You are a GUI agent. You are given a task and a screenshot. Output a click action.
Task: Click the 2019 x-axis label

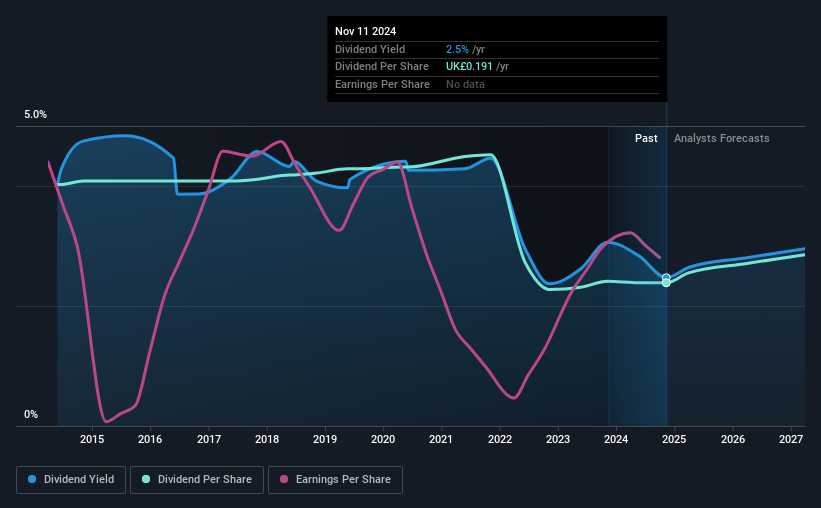pos(325,439)
